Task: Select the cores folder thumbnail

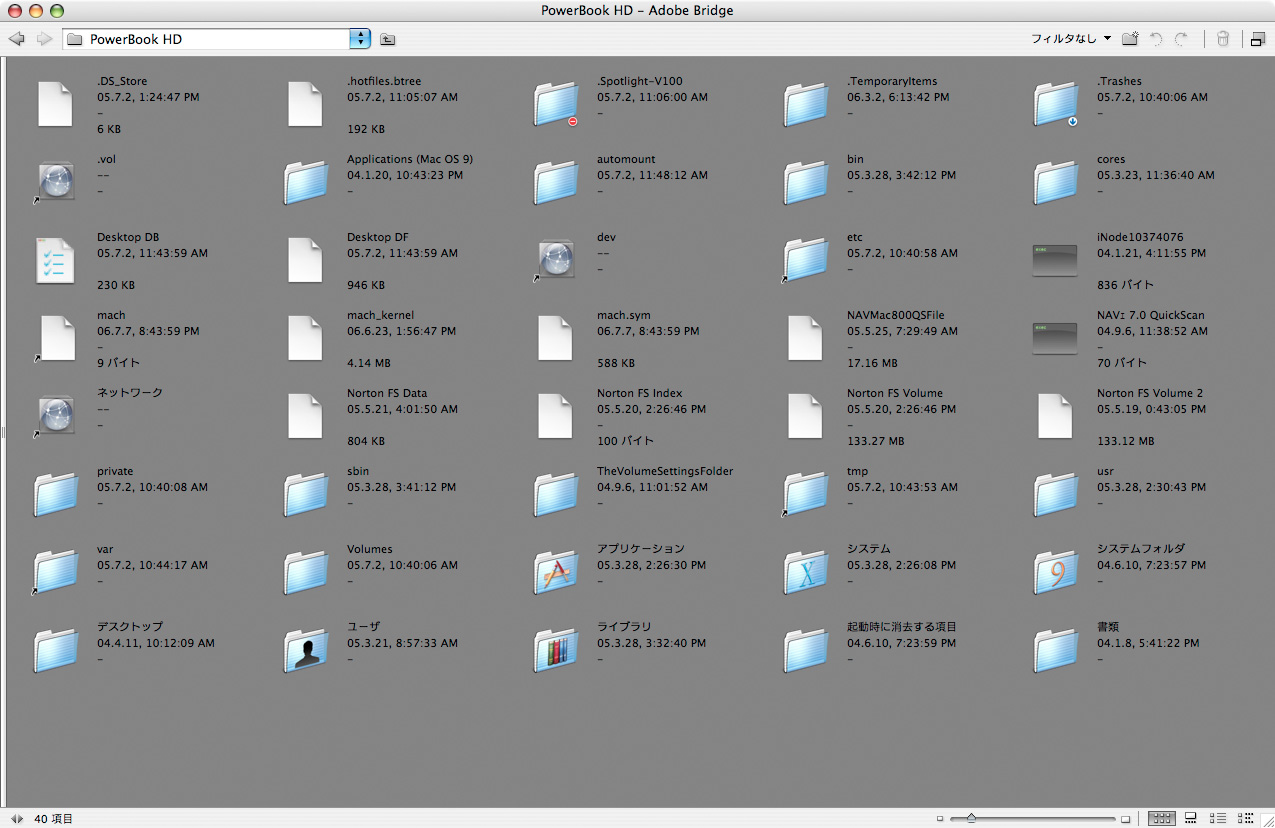Action: (x=1057, y=182)
